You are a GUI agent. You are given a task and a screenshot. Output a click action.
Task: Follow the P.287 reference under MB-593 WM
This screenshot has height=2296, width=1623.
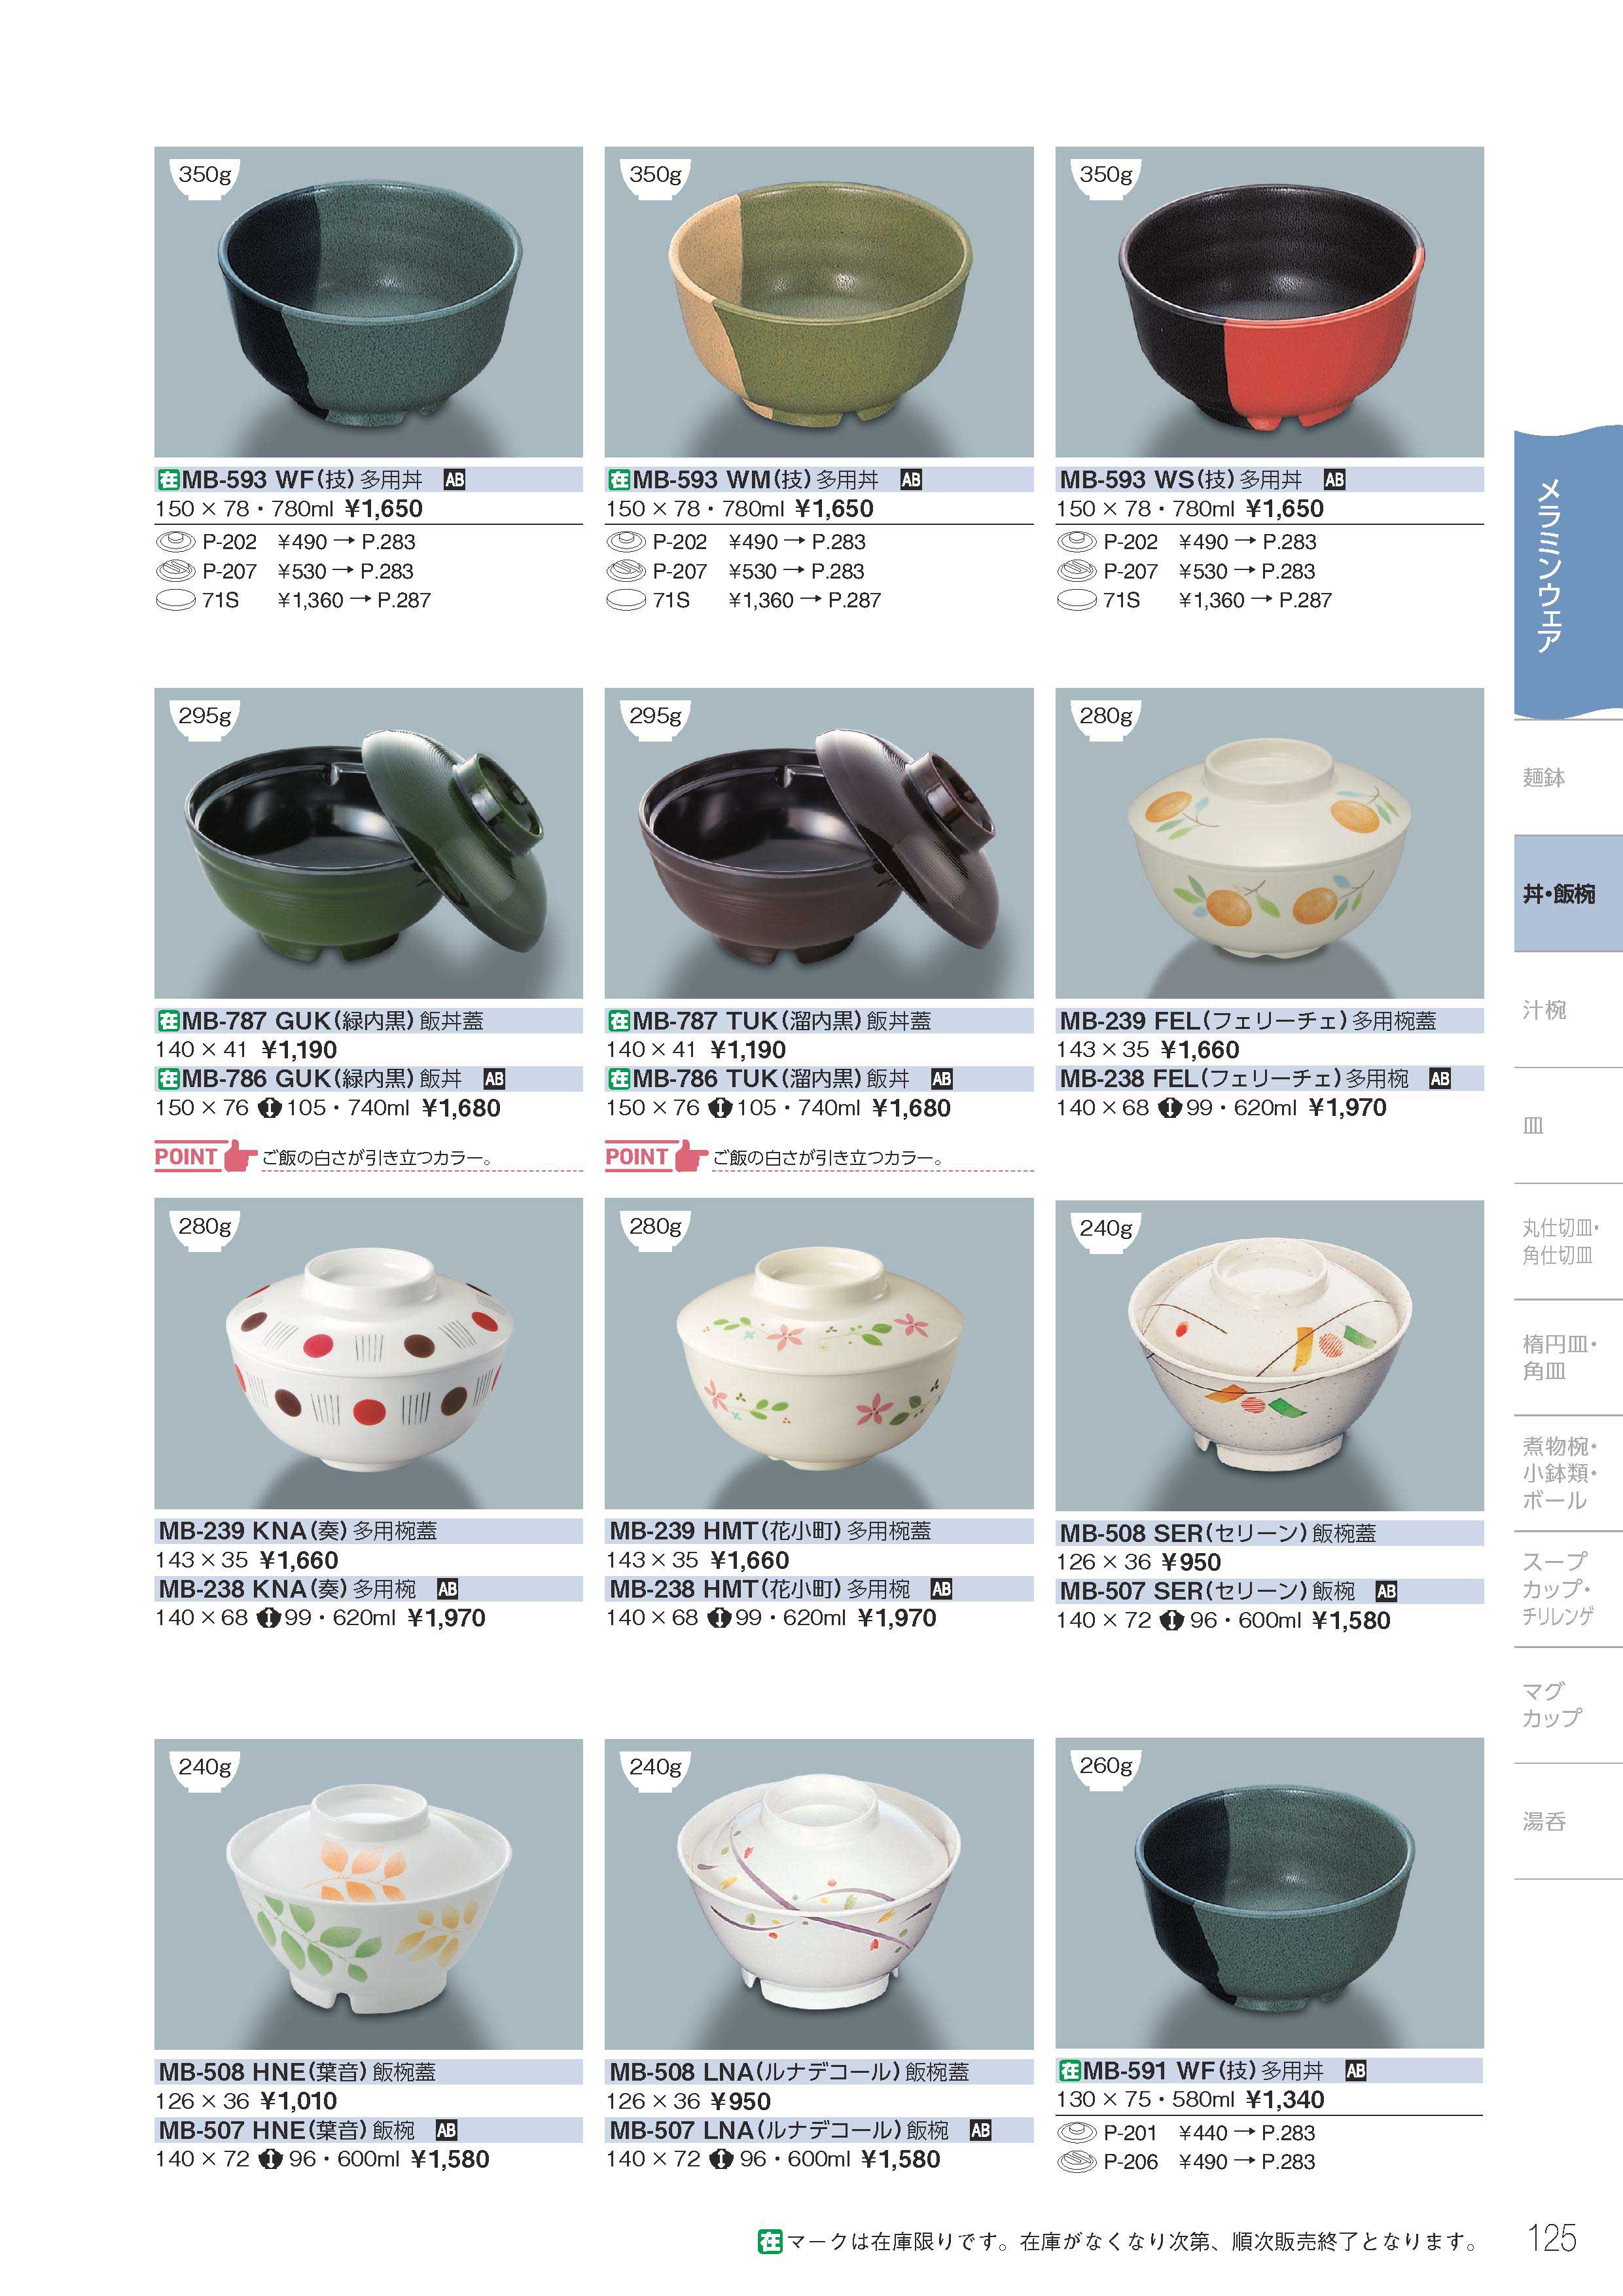854,601
